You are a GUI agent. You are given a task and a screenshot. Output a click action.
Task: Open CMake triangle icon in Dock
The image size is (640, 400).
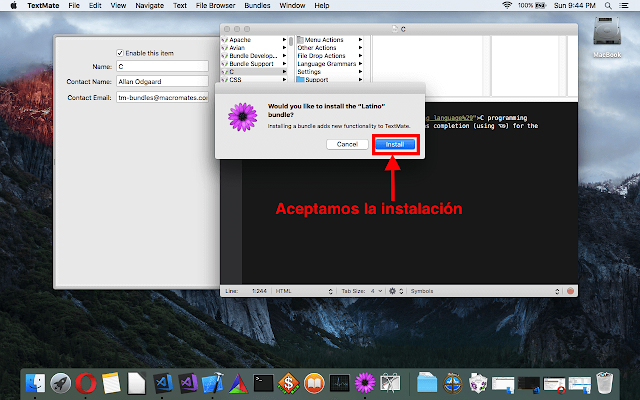pyautogui.click(x=238, y=384)
